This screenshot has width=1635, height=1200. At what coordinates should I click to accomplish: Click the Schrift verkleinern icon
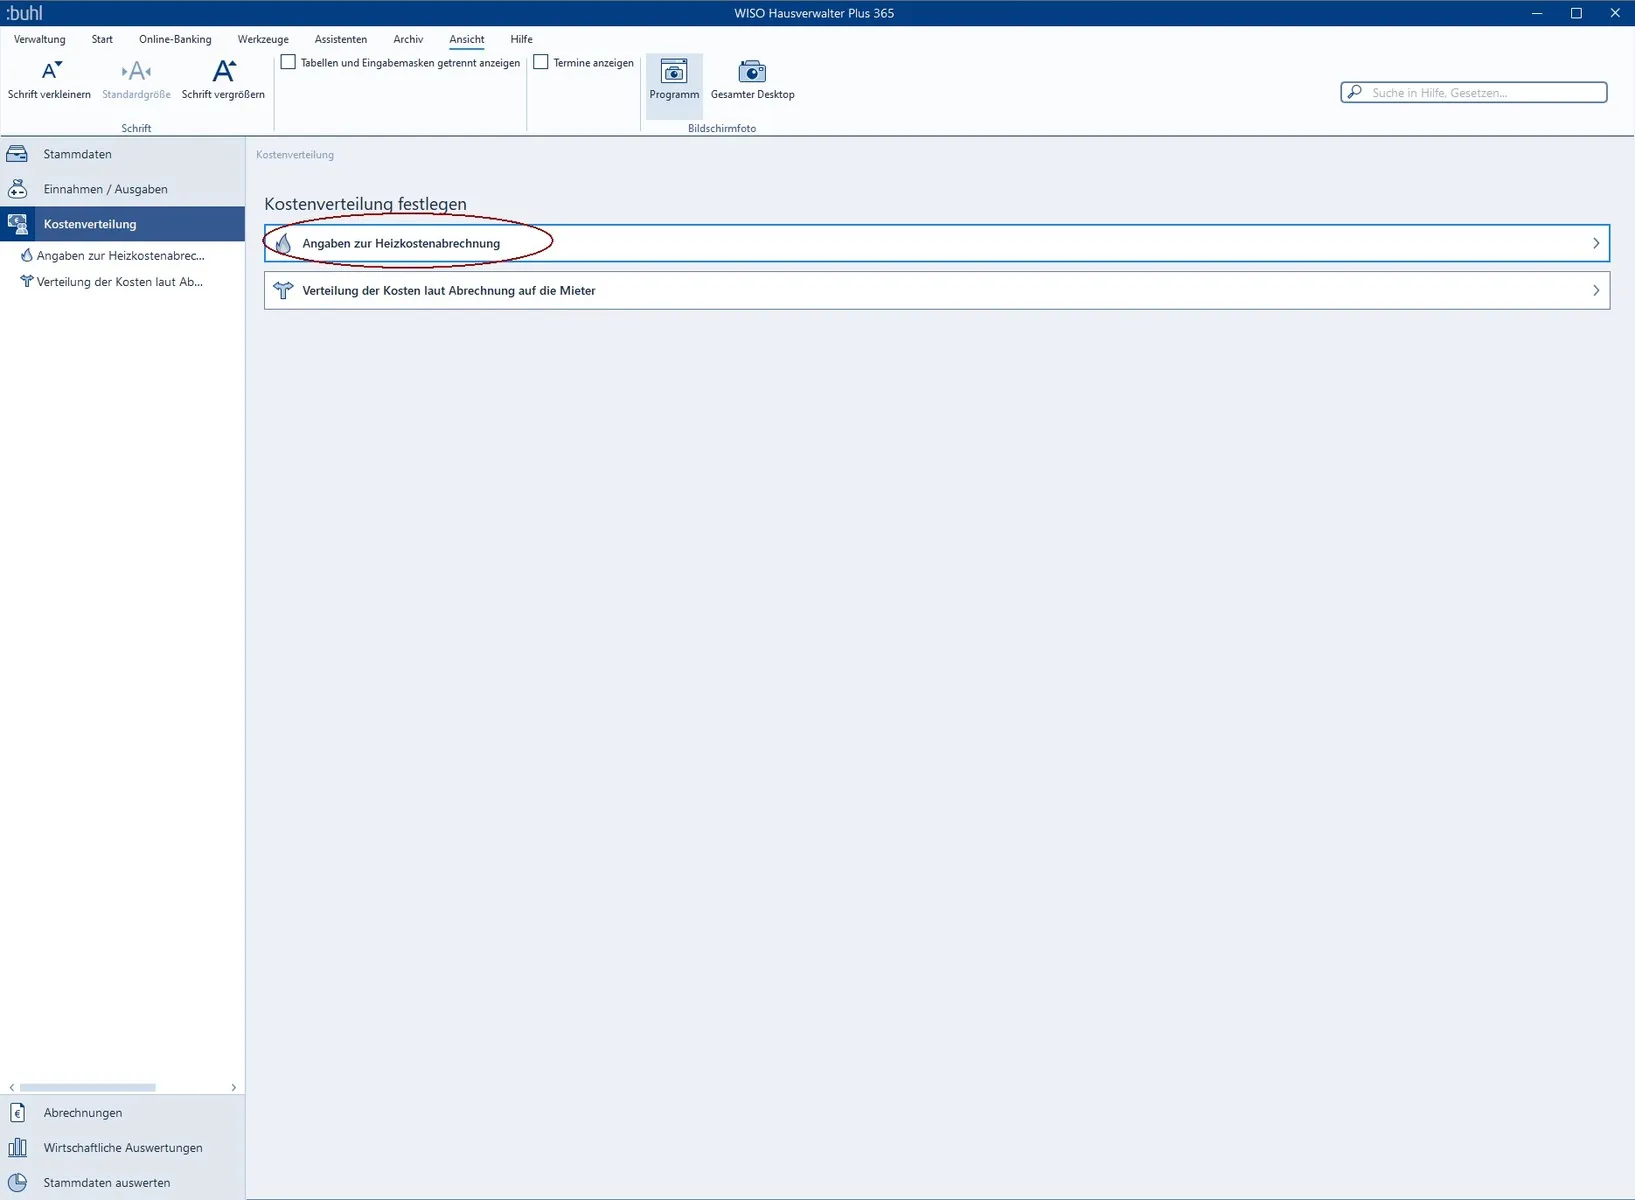click(50, 72)
